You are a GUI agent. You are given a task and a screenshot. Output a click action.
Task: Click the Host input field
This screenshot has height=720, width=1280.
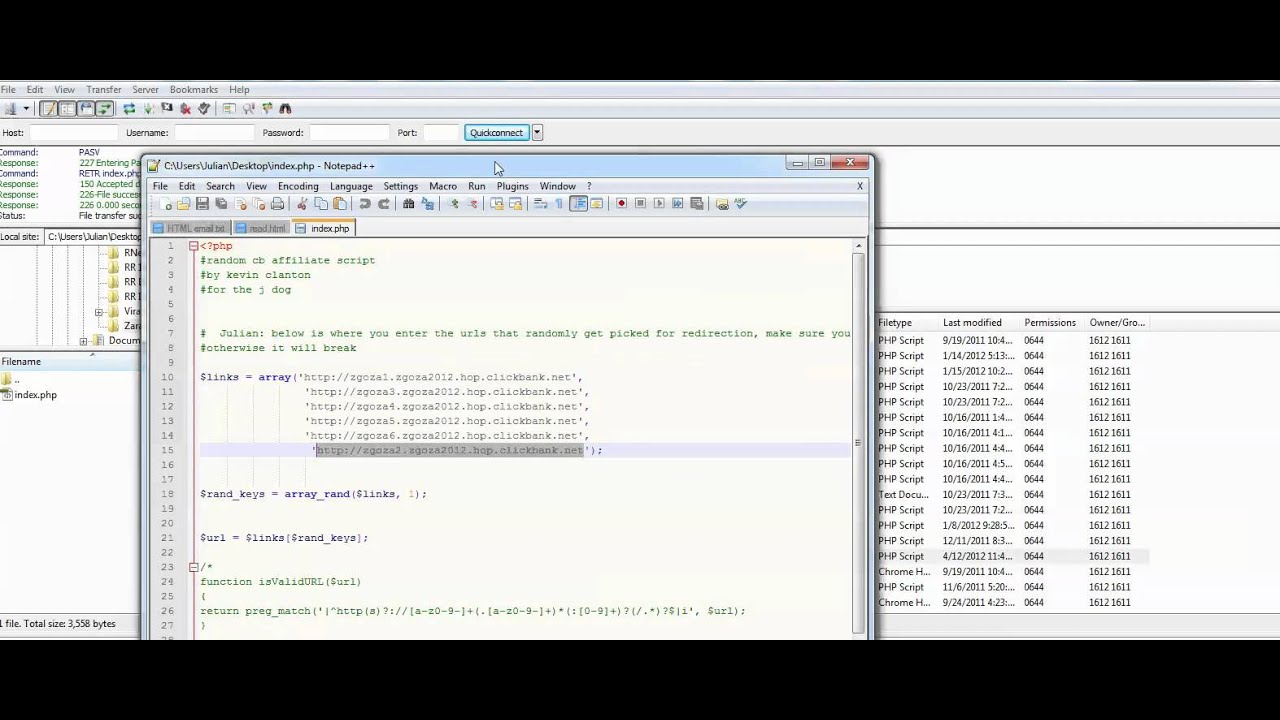(x=73, y=132)
